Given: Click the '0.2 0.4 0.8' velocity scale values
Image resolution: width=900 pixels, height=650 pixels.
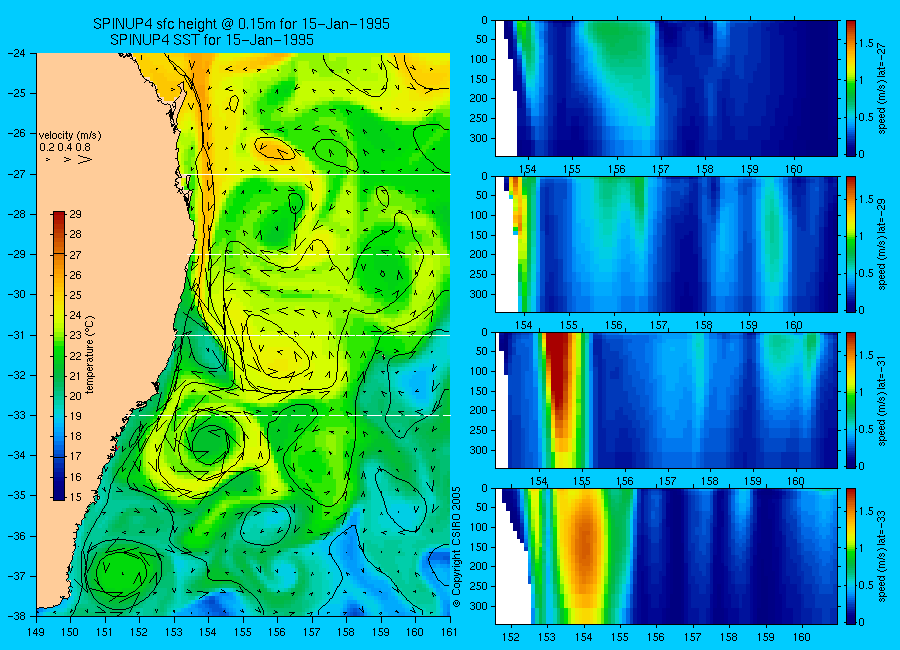Looking at the screenshot, I should 65,147.
